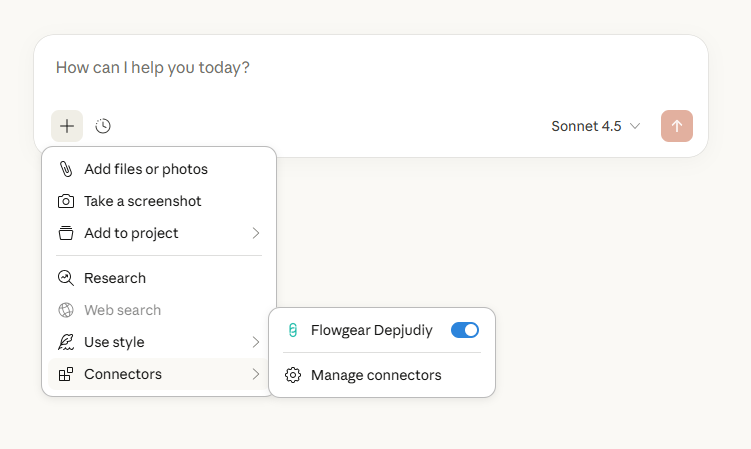
Task: Expand the Use style submenu chevron
Action: tap(256, 342)
